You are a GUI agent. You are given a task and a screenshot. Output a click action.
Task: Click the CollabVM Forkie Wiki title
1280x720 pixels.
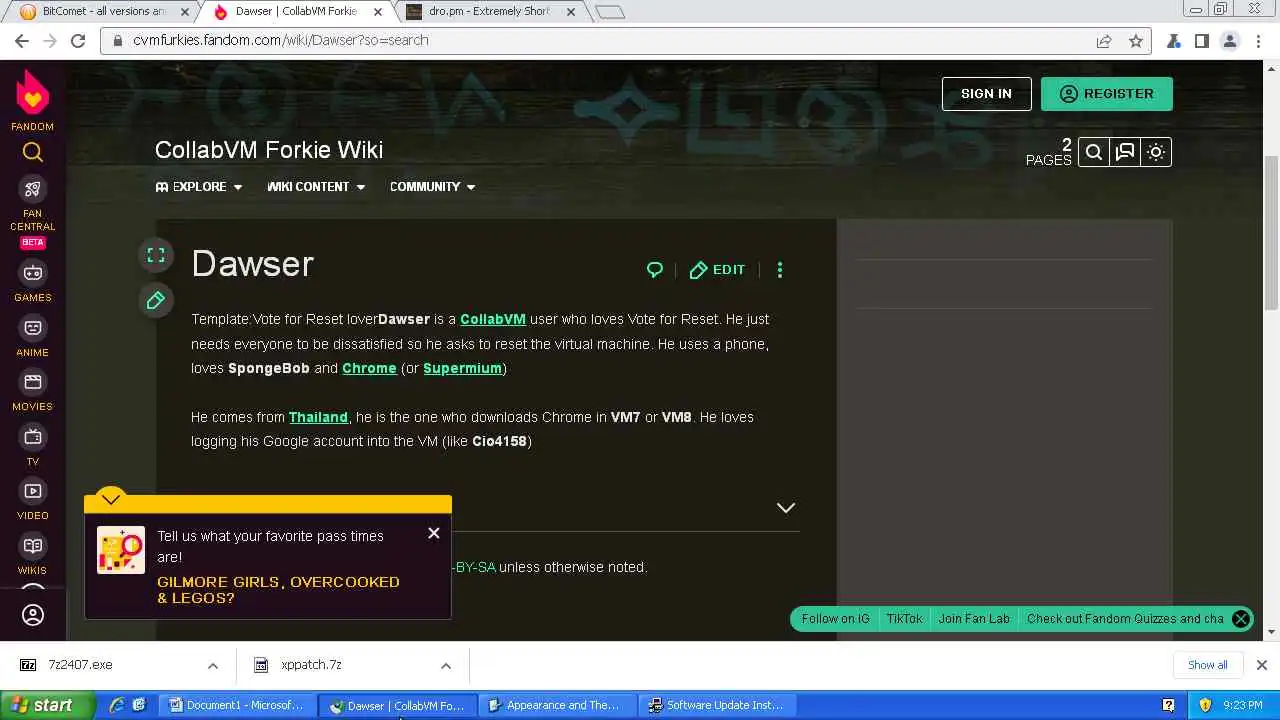tap(269, 150)
